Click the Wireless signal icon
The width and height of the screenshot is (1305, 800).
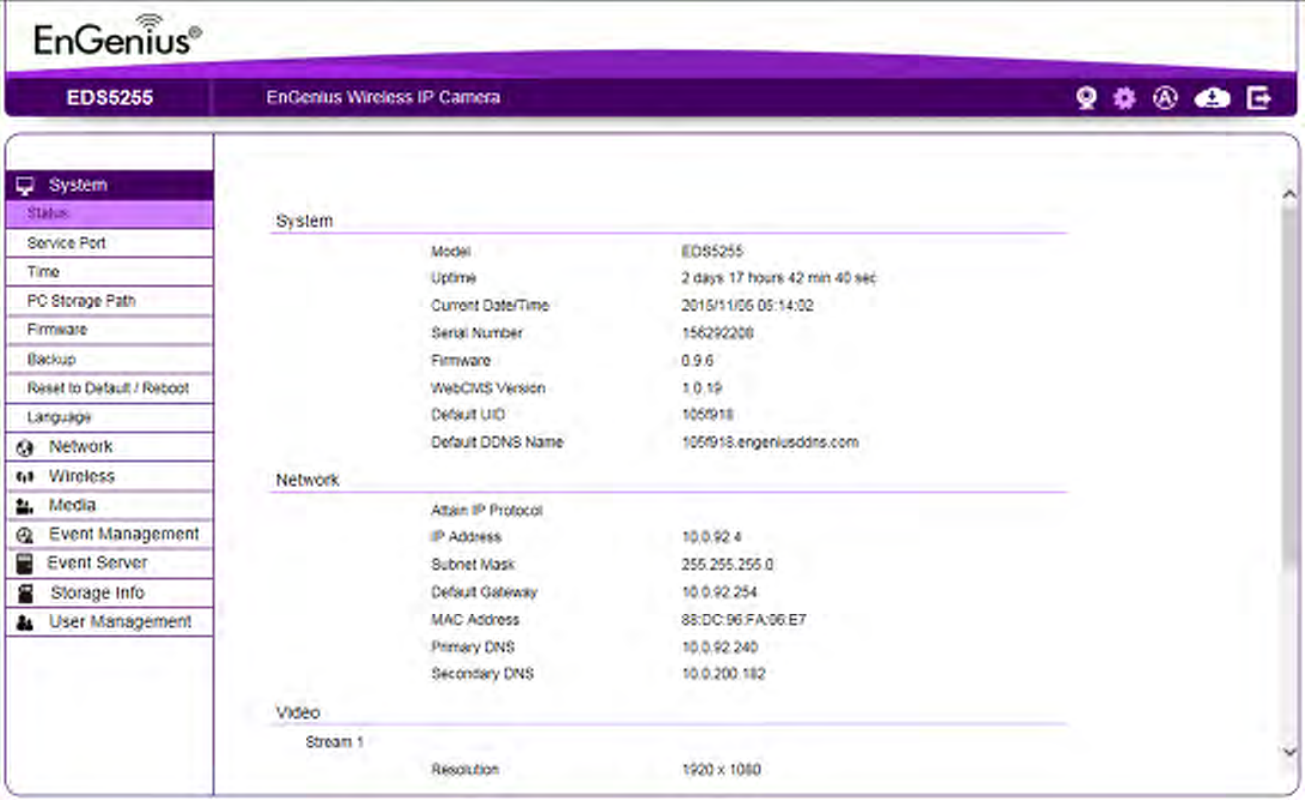point(25,478)
